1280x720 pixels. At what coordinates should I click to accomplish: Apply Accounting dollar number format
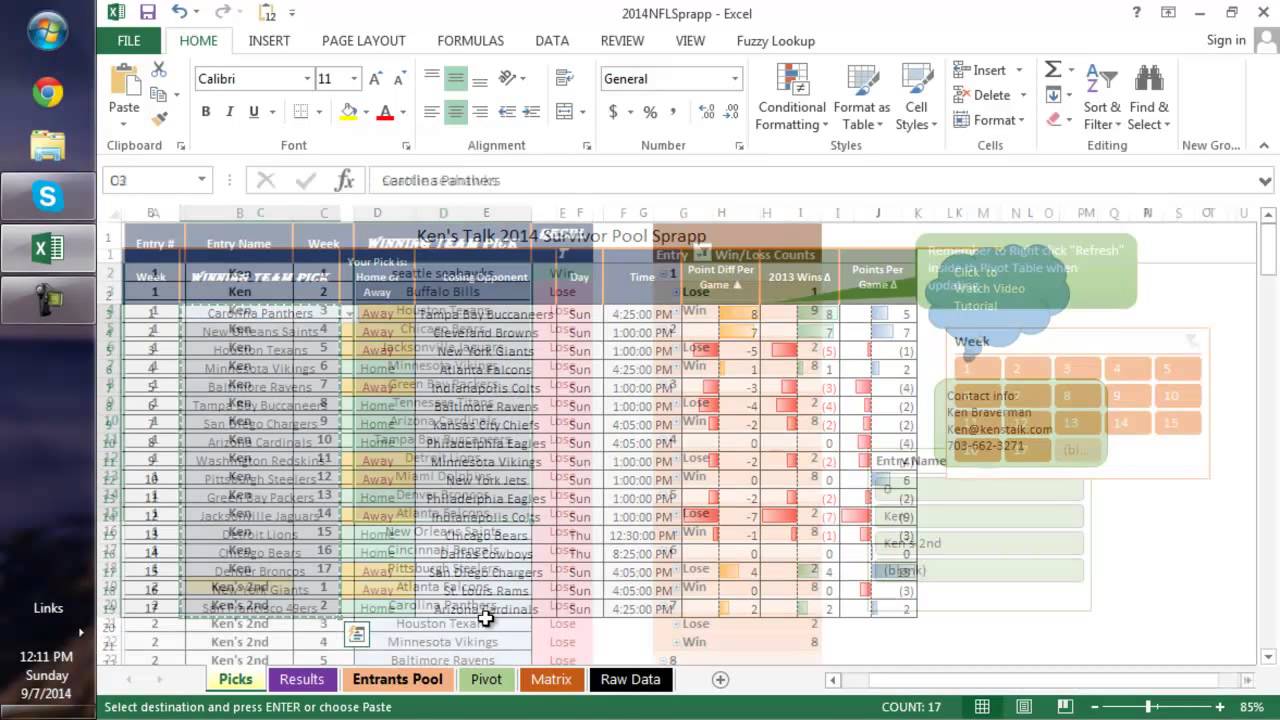tap(613, 112)
